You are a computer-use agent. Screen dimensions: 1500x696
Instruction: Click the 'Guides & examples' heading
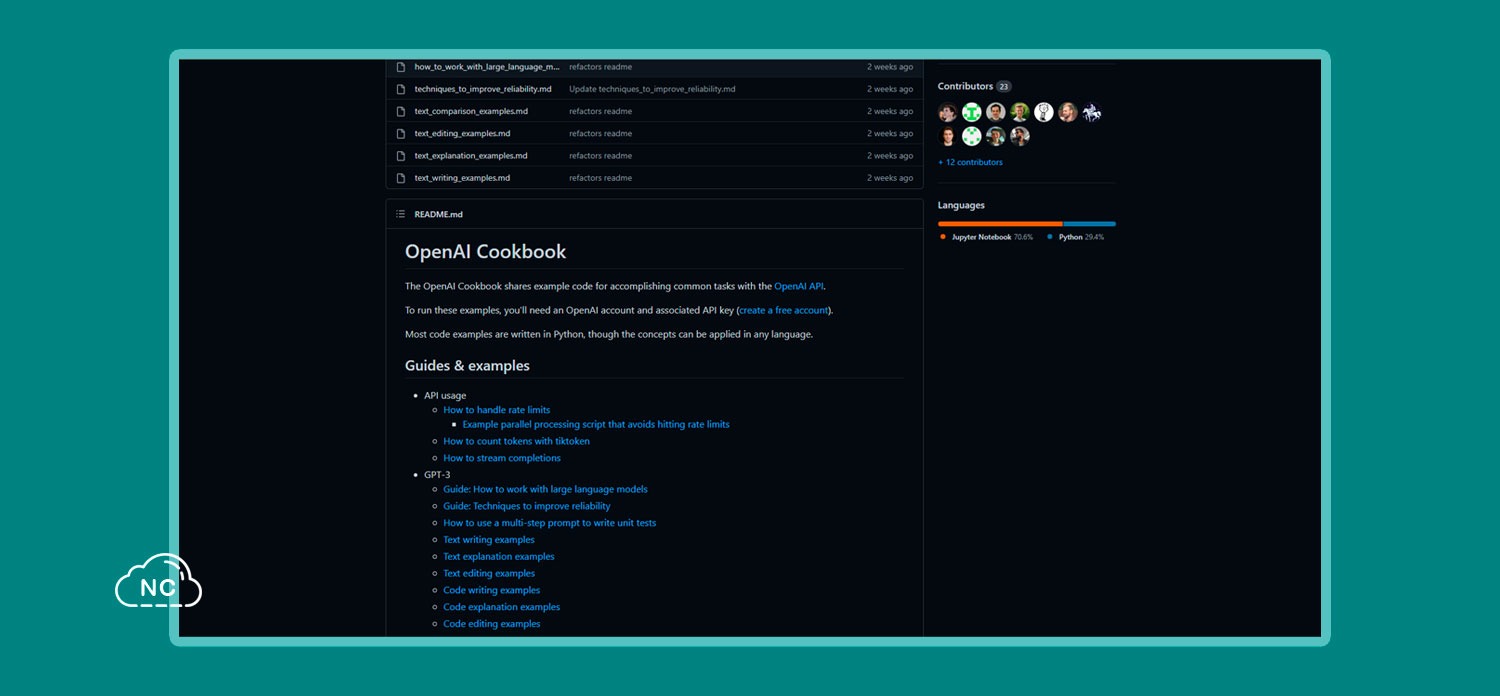[467, 366]
